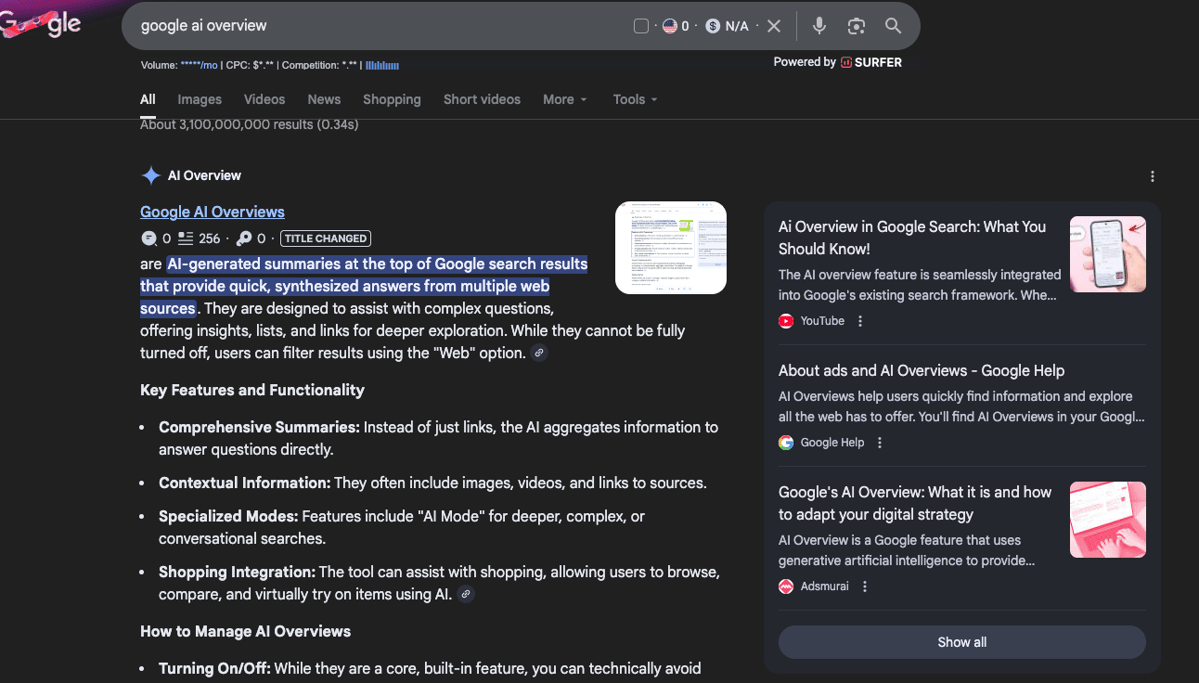
Task: Click the dollar sign CPC icon
Action: point(713,26)
